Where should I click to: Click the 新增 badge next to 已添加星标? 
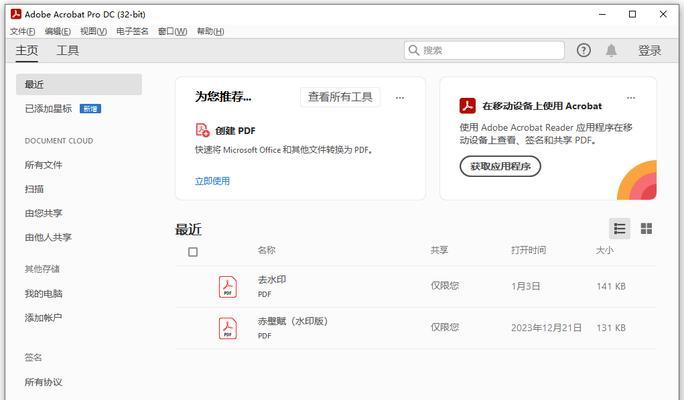[90, 109]
